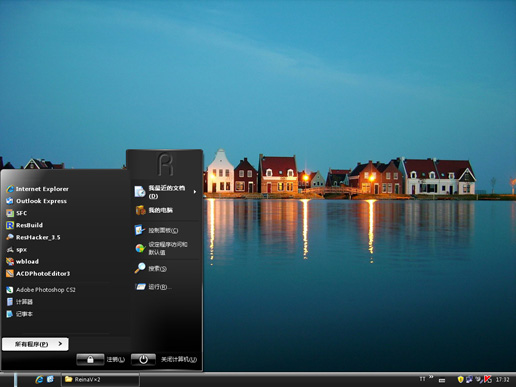
Task: Click the language bar indicator in taskbar
Action: pyautogui.click(x=422, y=379)
